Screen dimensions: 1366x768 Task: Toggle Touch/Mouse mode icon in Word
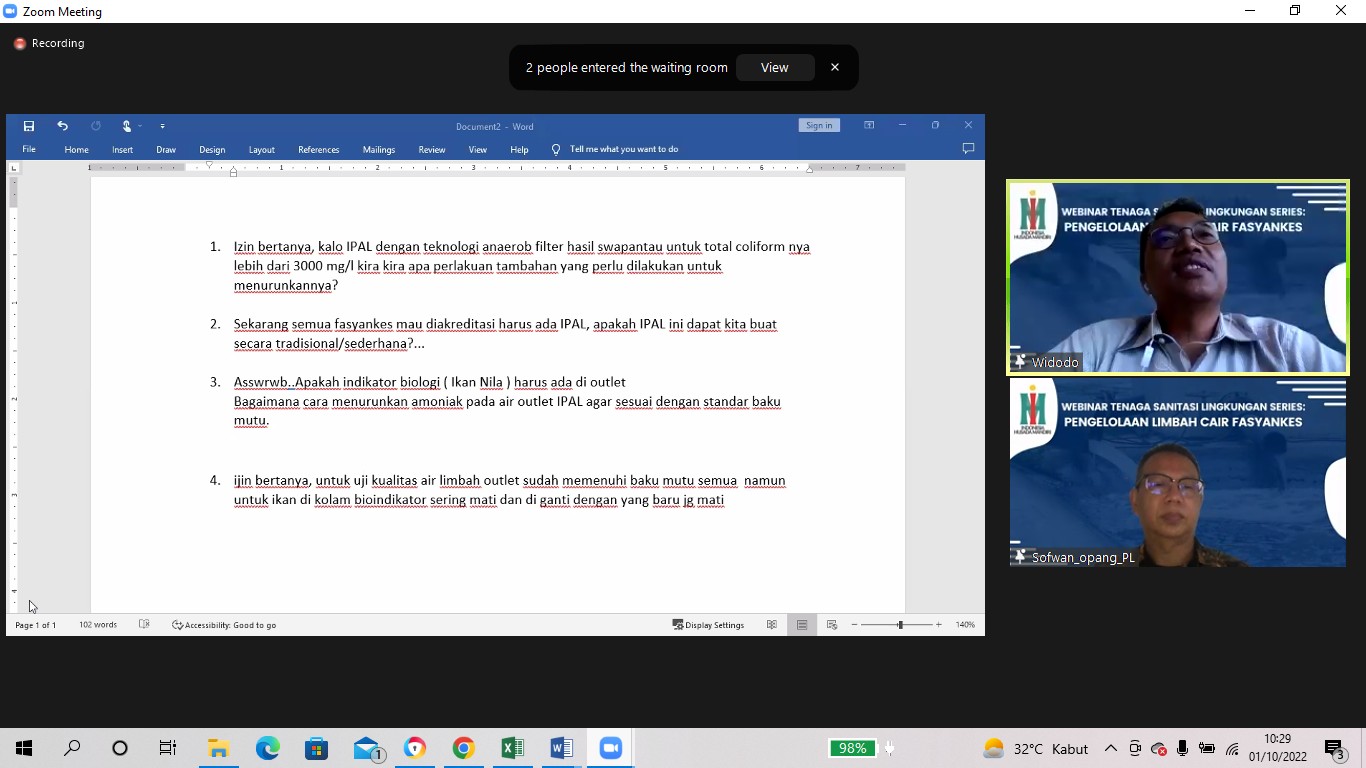[x=127, y=126]
